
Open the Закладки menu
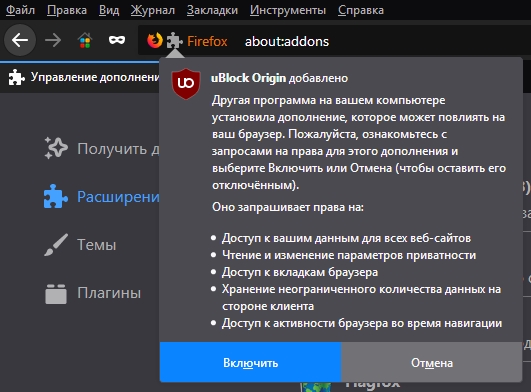pyautogui.click(x=212, y=10)
